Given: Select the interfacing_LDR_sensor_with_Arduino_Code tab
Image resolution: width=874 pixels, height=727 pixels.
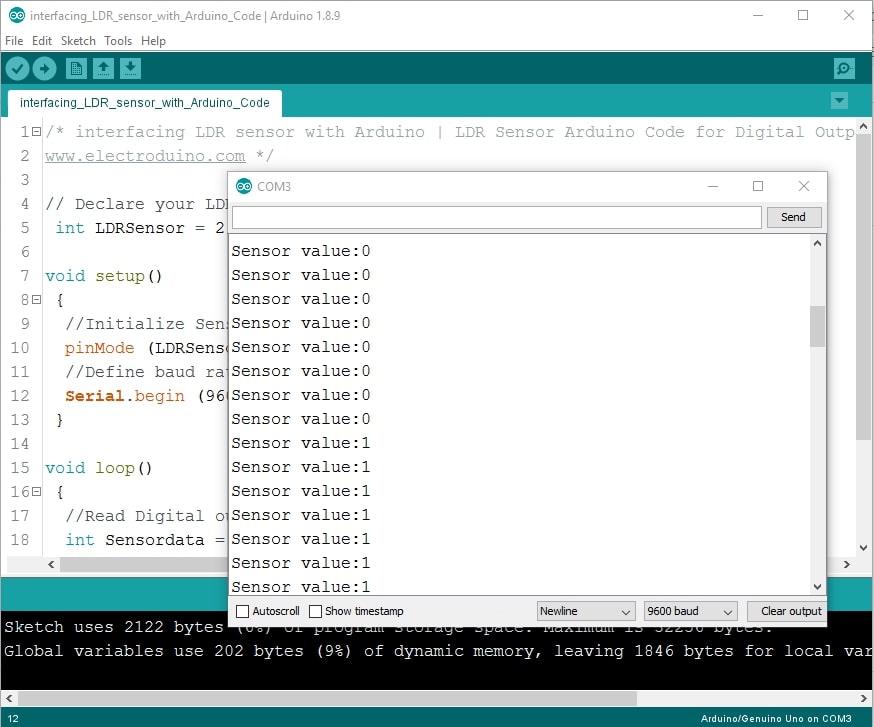Looking at the screenshot, I should (x=145, y=103).
